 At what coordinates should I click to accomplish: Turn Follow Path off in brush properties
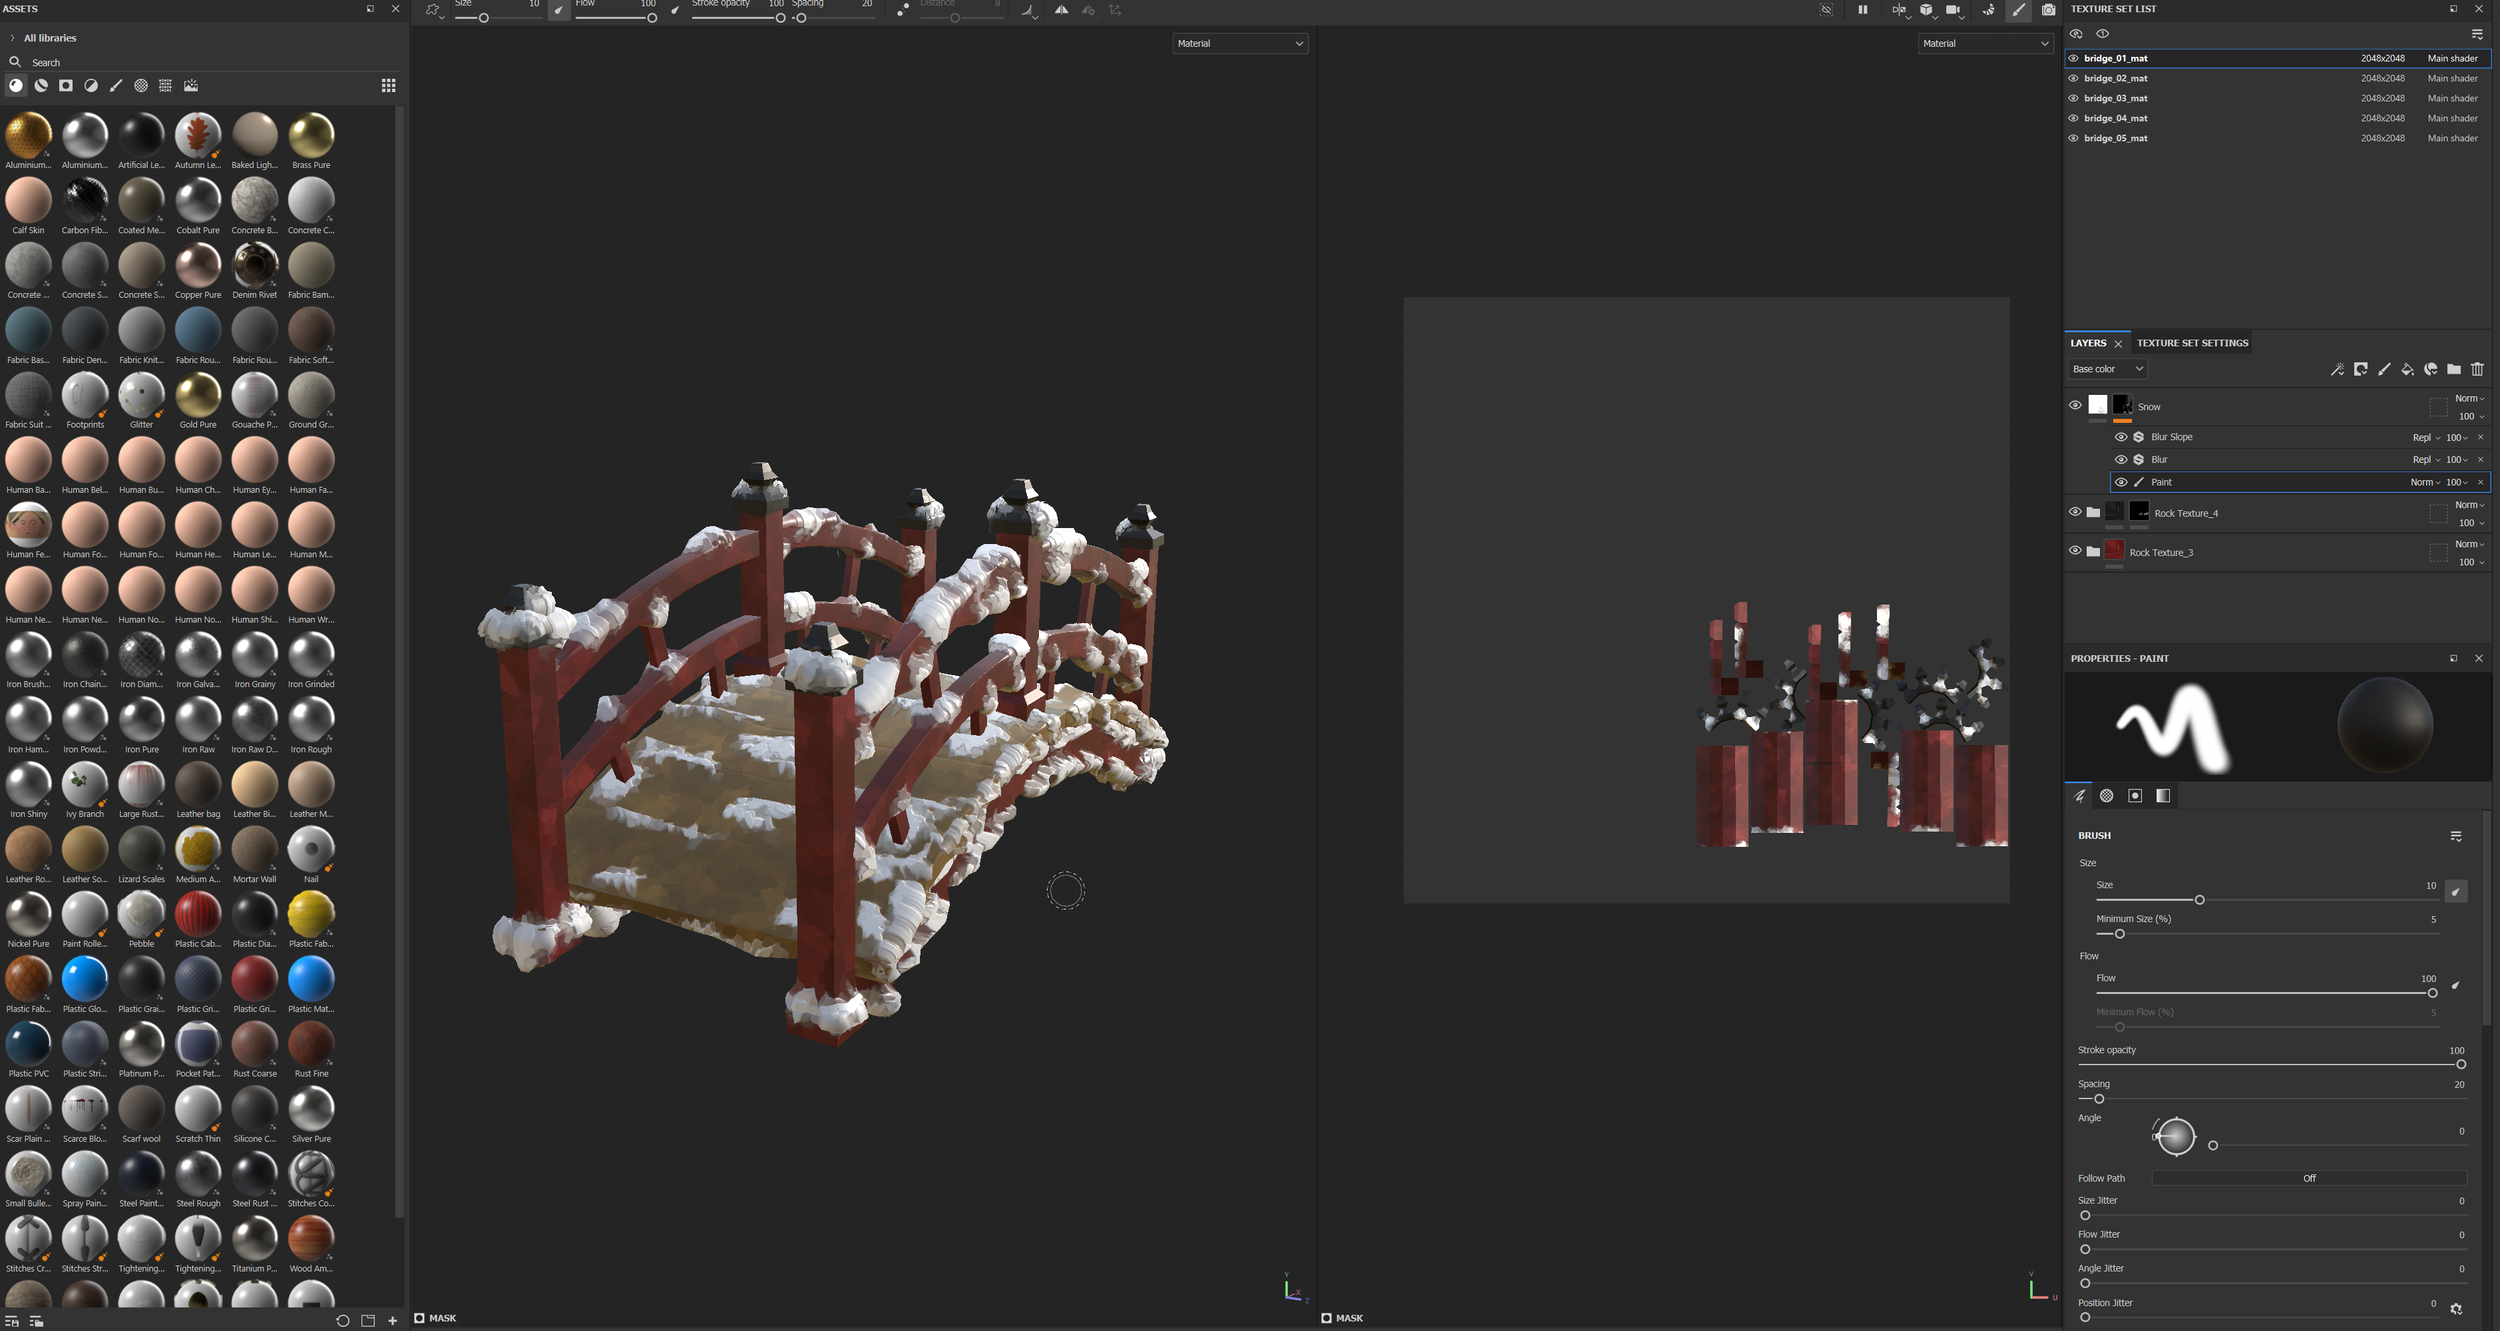[x=2308, y=1178]
